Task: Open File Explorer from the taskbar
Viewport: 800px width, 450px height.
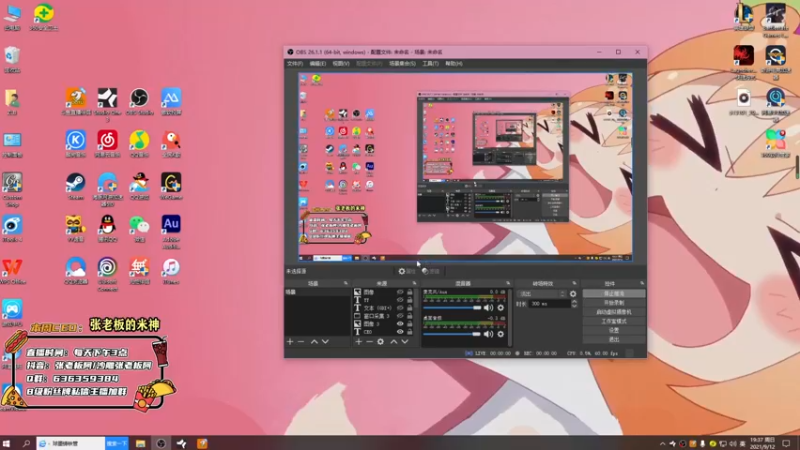Action: 140,444
